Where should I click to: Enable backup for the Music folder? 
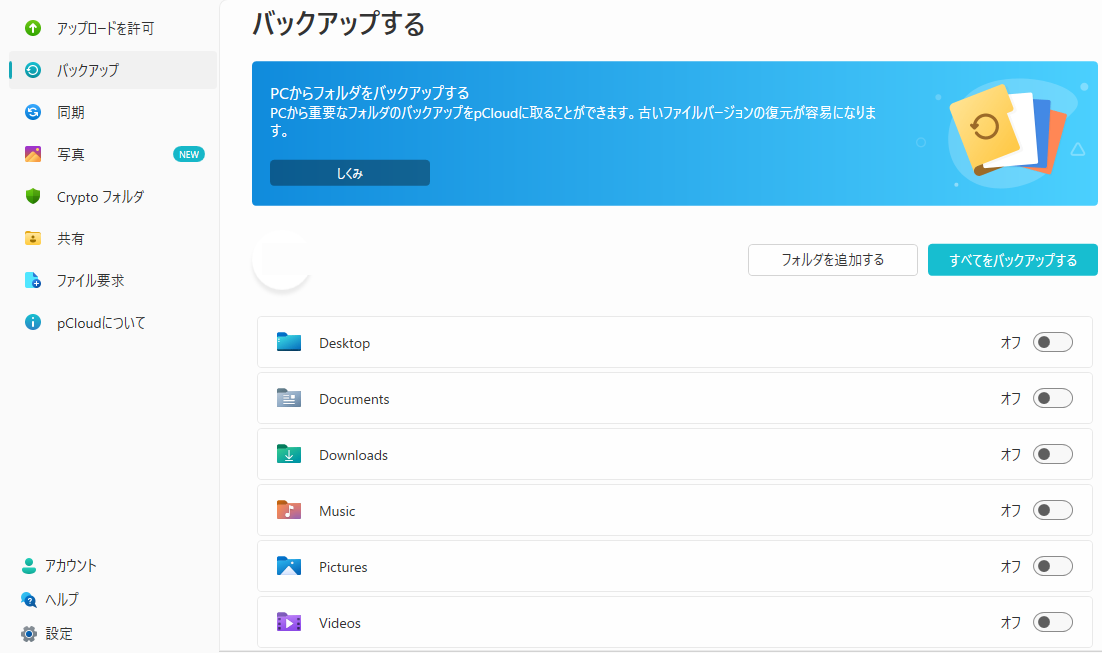click(1053, 510)
